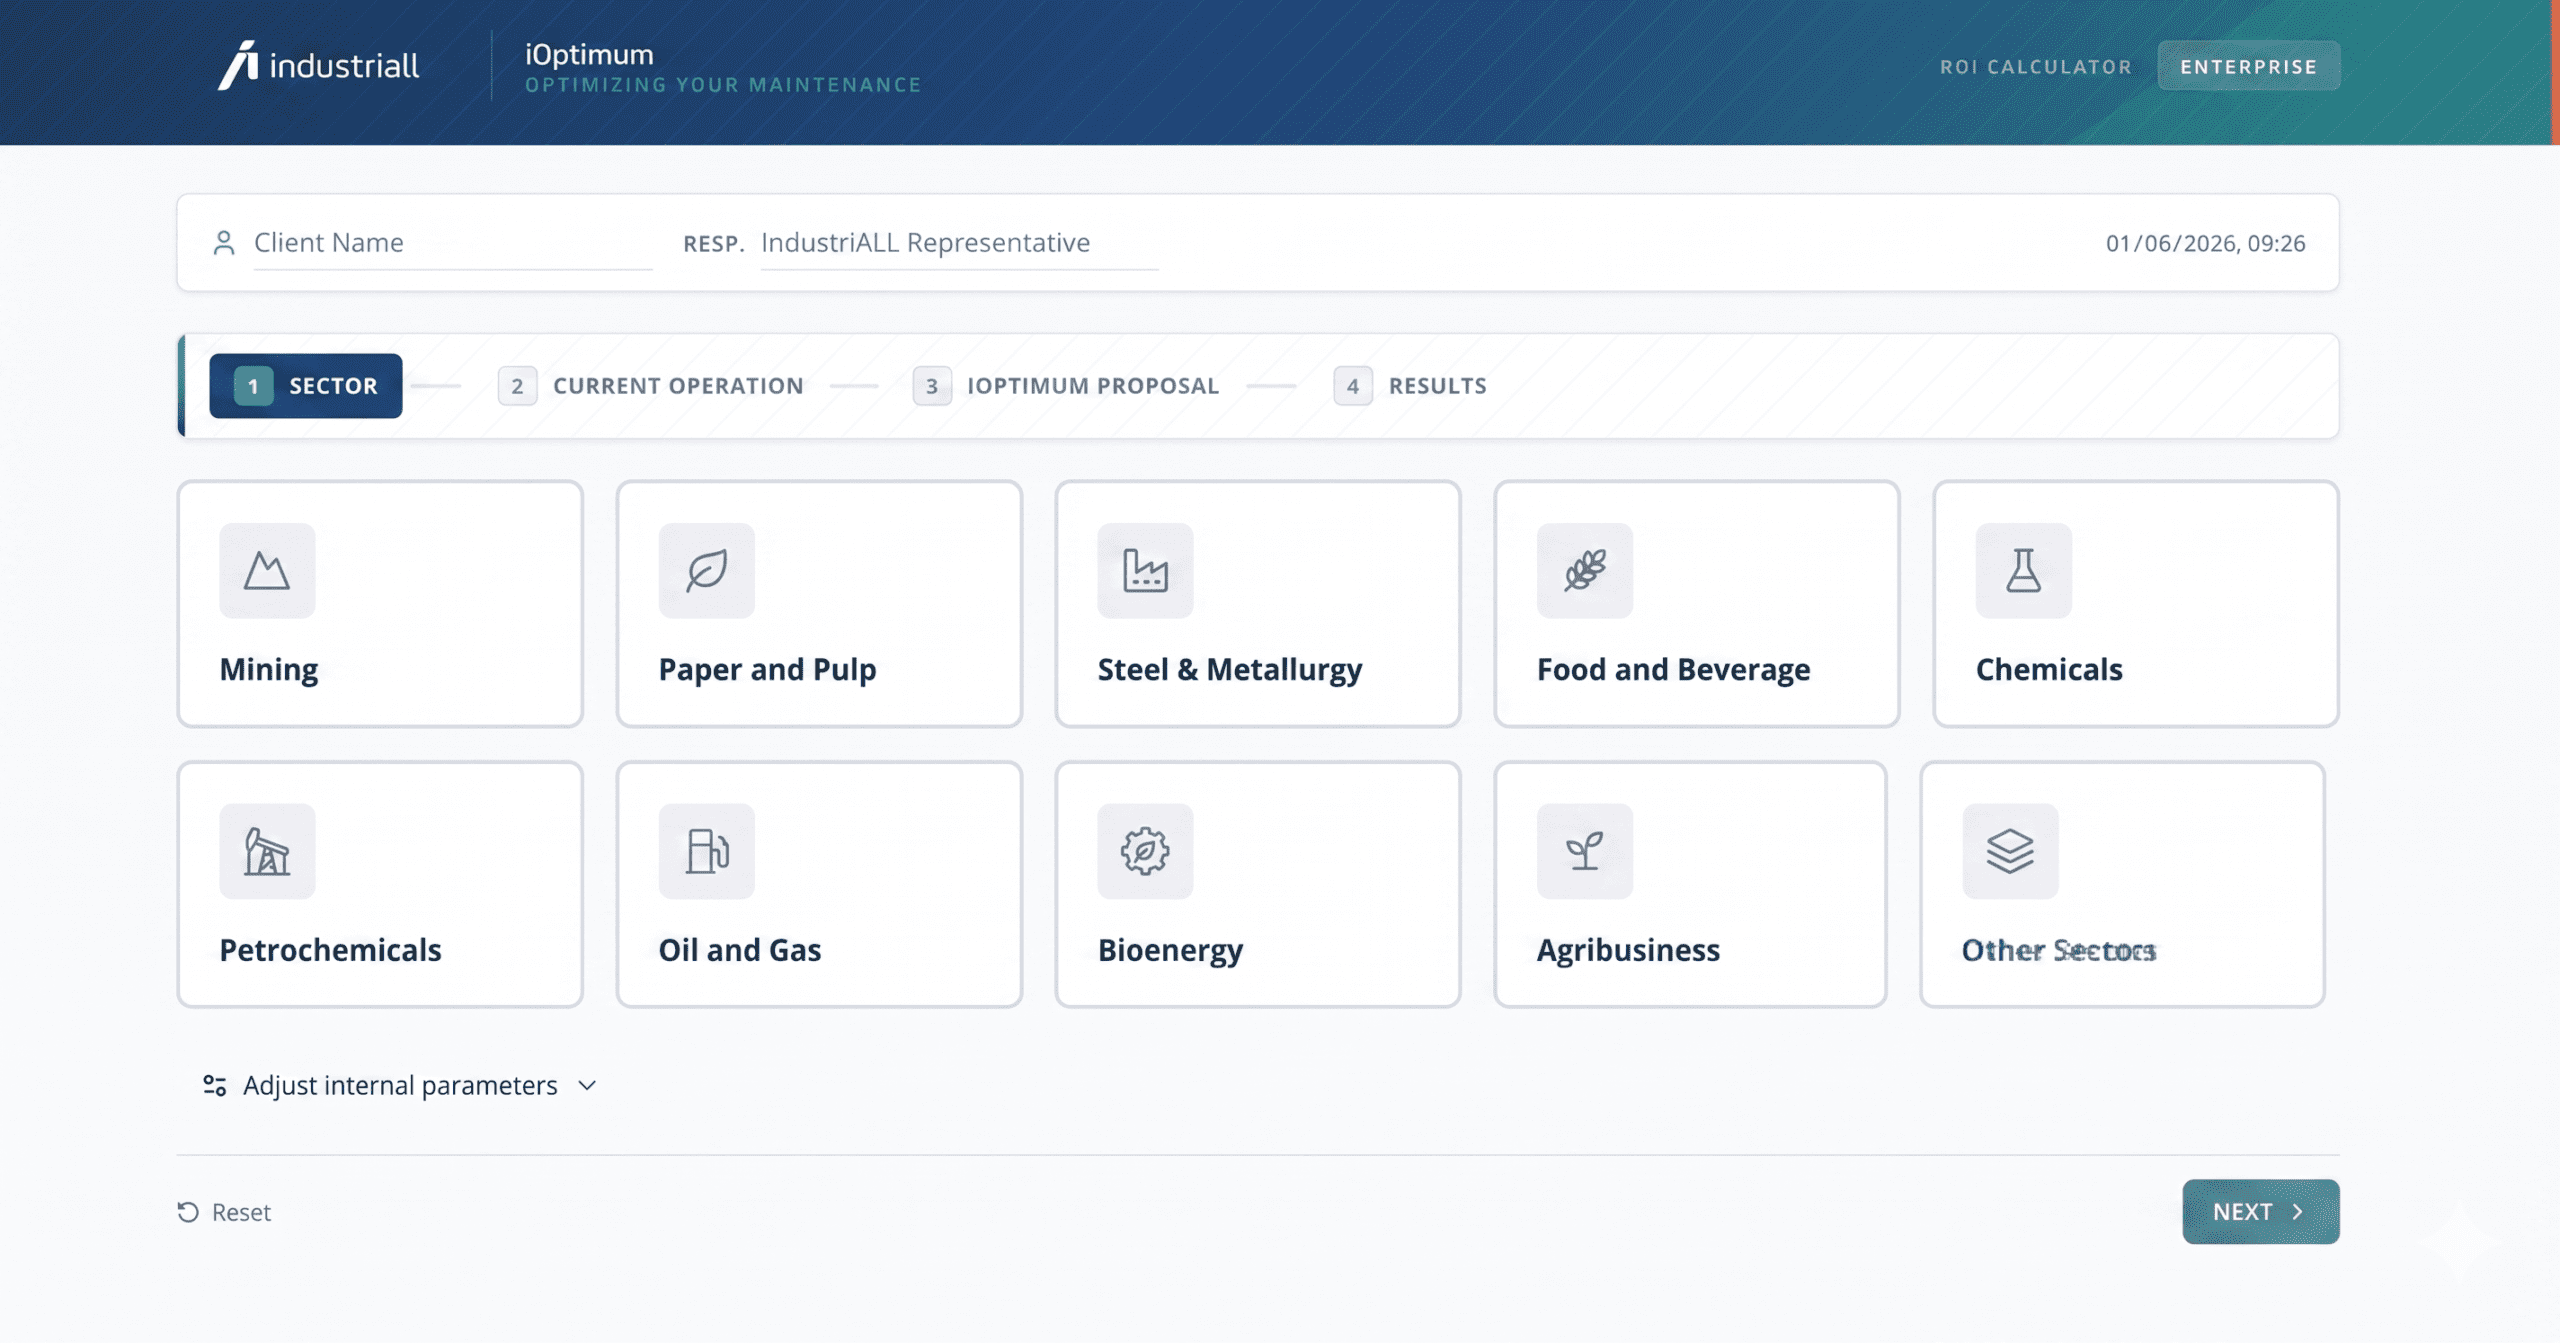Click the Food and Beverage wheat icon

point(1585,570)
